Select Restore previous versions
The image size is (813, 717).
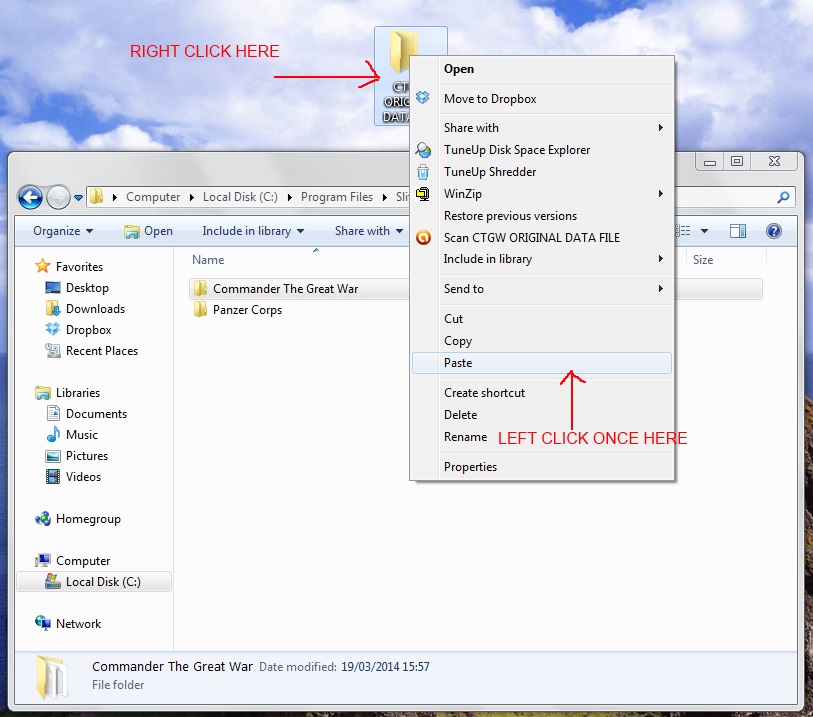(x=542, y=216)
